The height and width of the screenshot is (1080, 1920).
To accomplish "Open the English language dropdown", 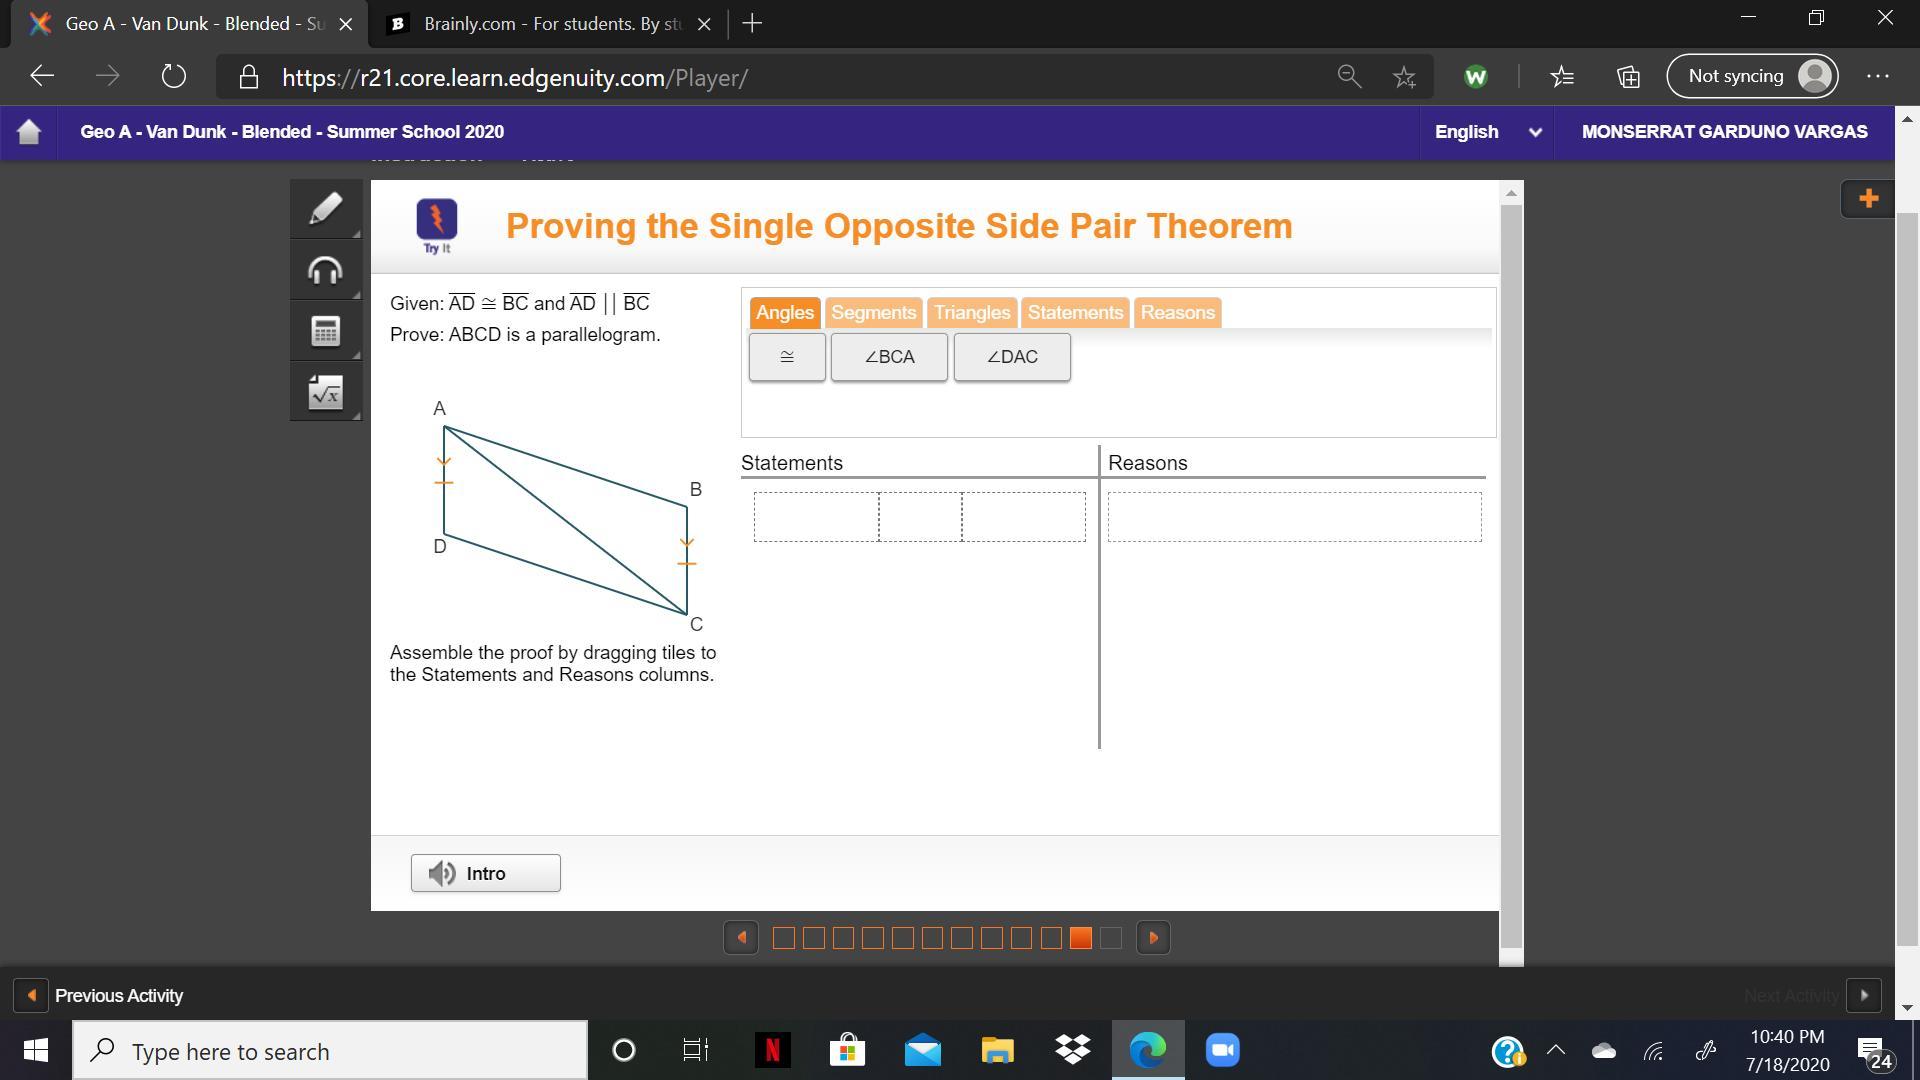I will click(x=1486, y=132).
